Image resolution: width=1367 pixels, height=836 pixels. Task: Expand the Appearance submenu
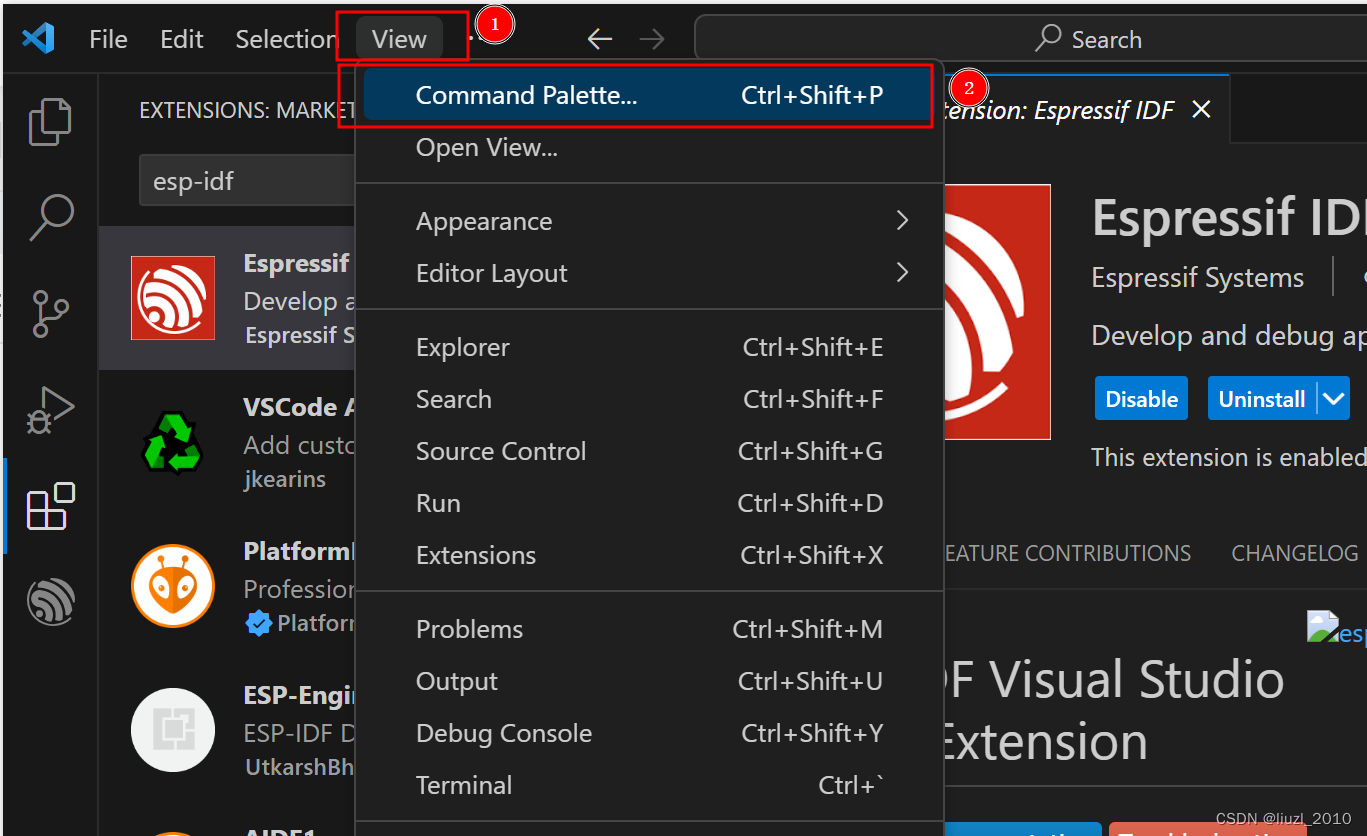pyautogui.click(x=484, y=221)
